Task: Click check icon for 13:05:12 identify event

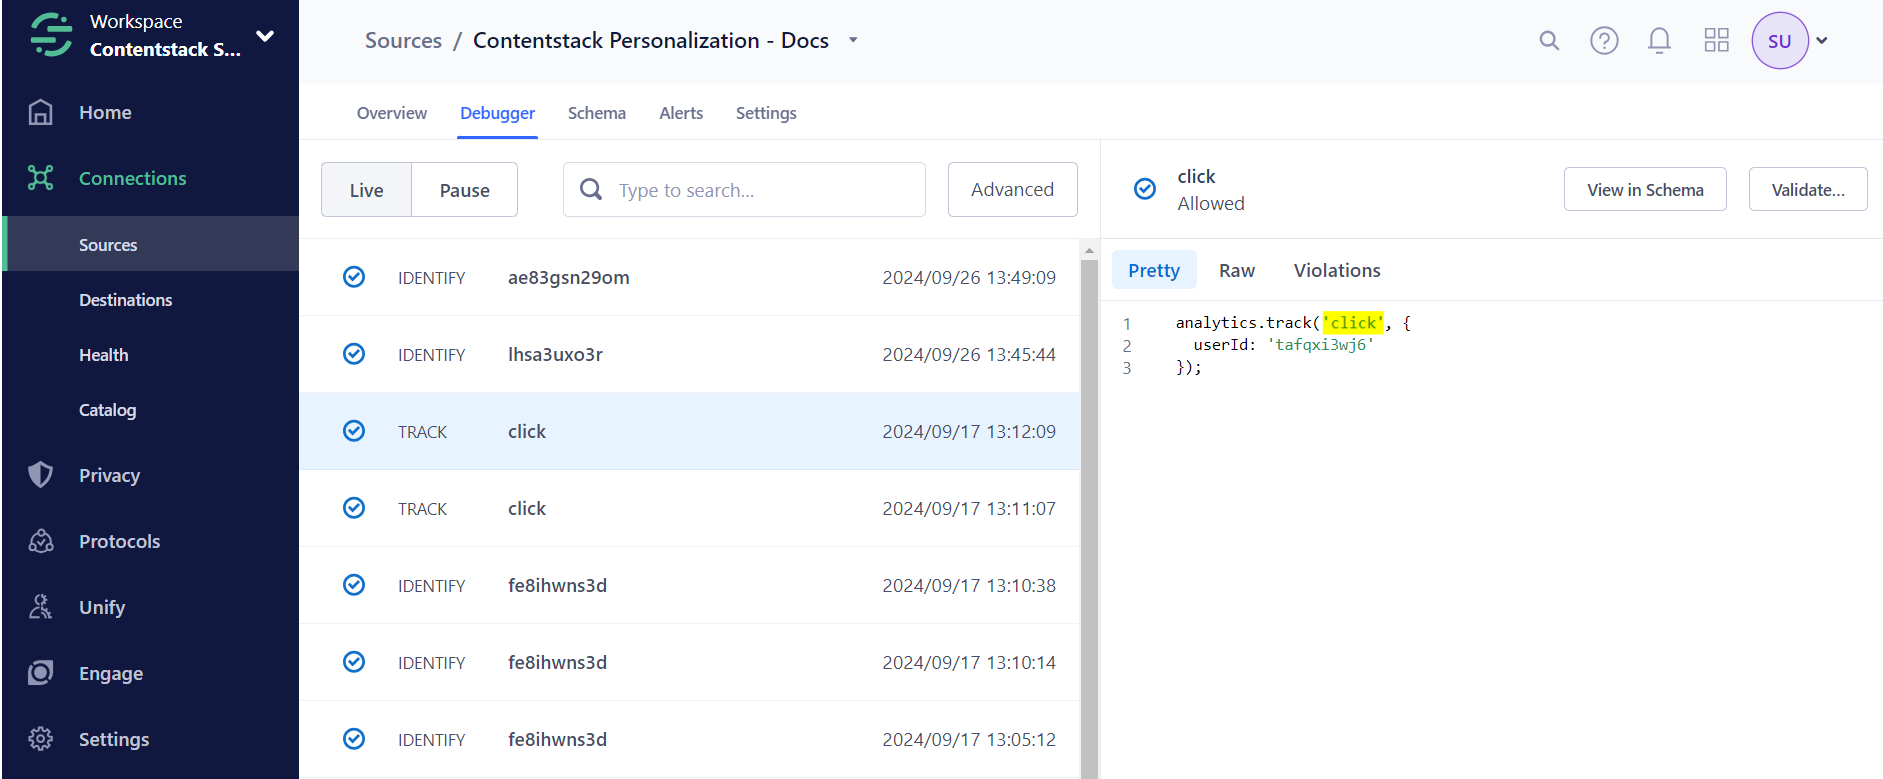Action: [354, 739]
